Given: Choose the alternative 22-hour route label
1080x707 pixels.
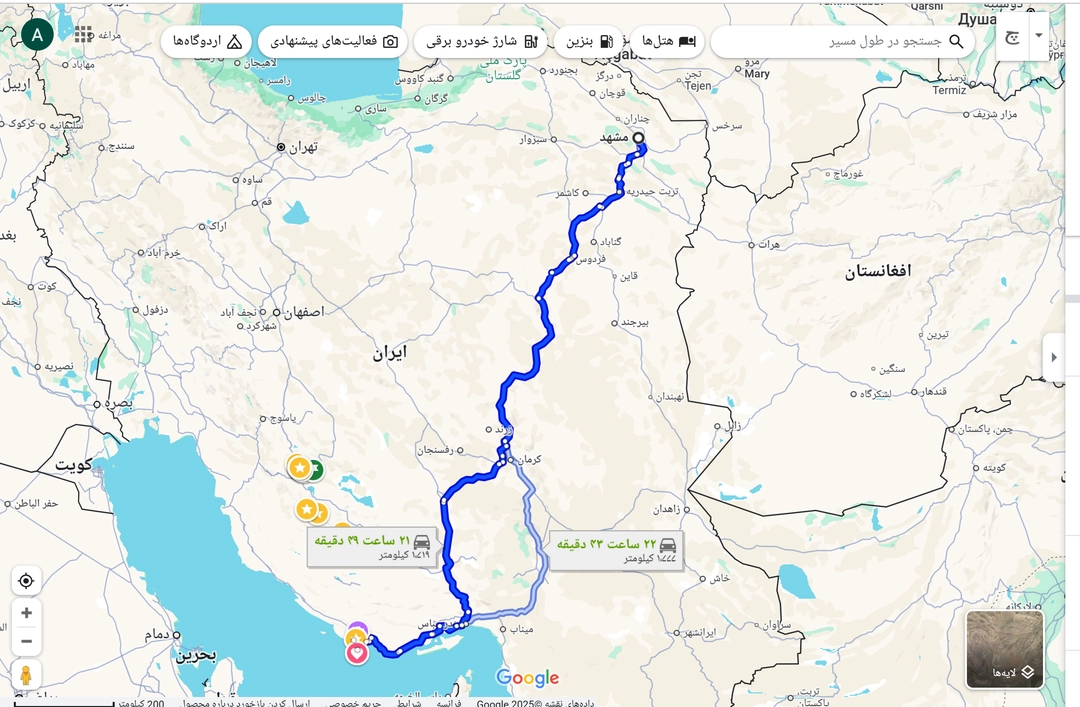Looking at the screenshot, I should 616,551.
